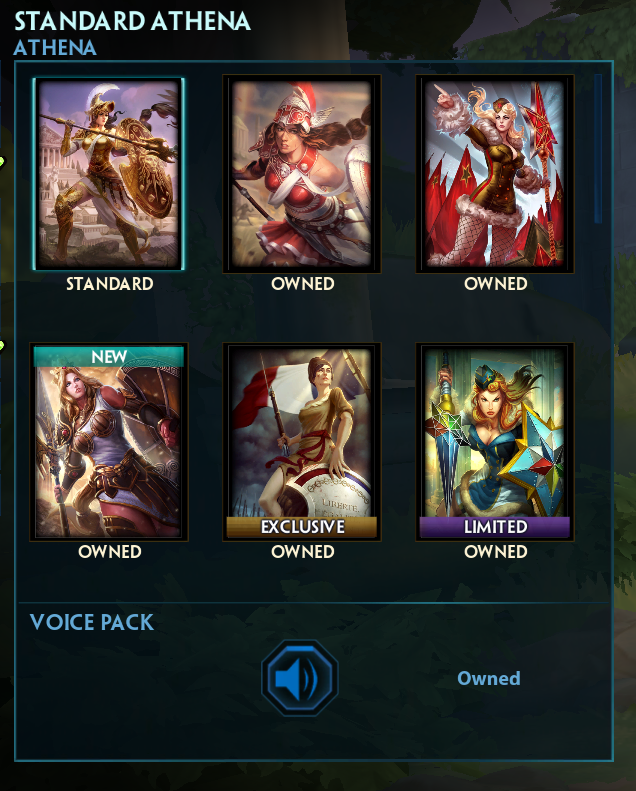Choose the Exclusive French flag Athena skin
Viewport: 636px width, 791px height.
click(302, 442)
